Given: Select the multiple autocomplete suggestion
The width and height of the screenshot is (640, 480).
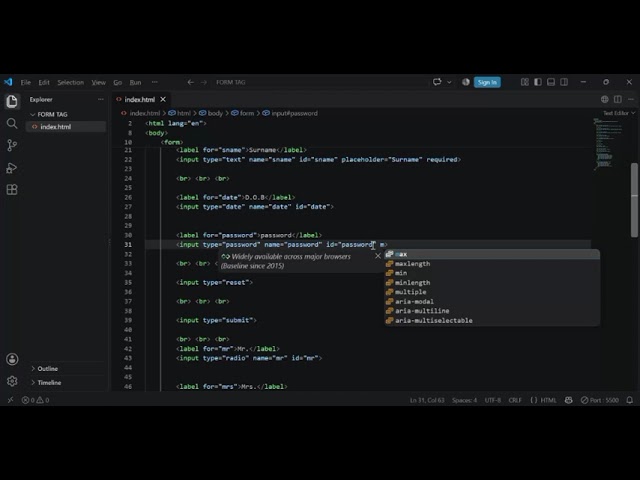Looking at the screenshot, I should [x=492, y=292].
